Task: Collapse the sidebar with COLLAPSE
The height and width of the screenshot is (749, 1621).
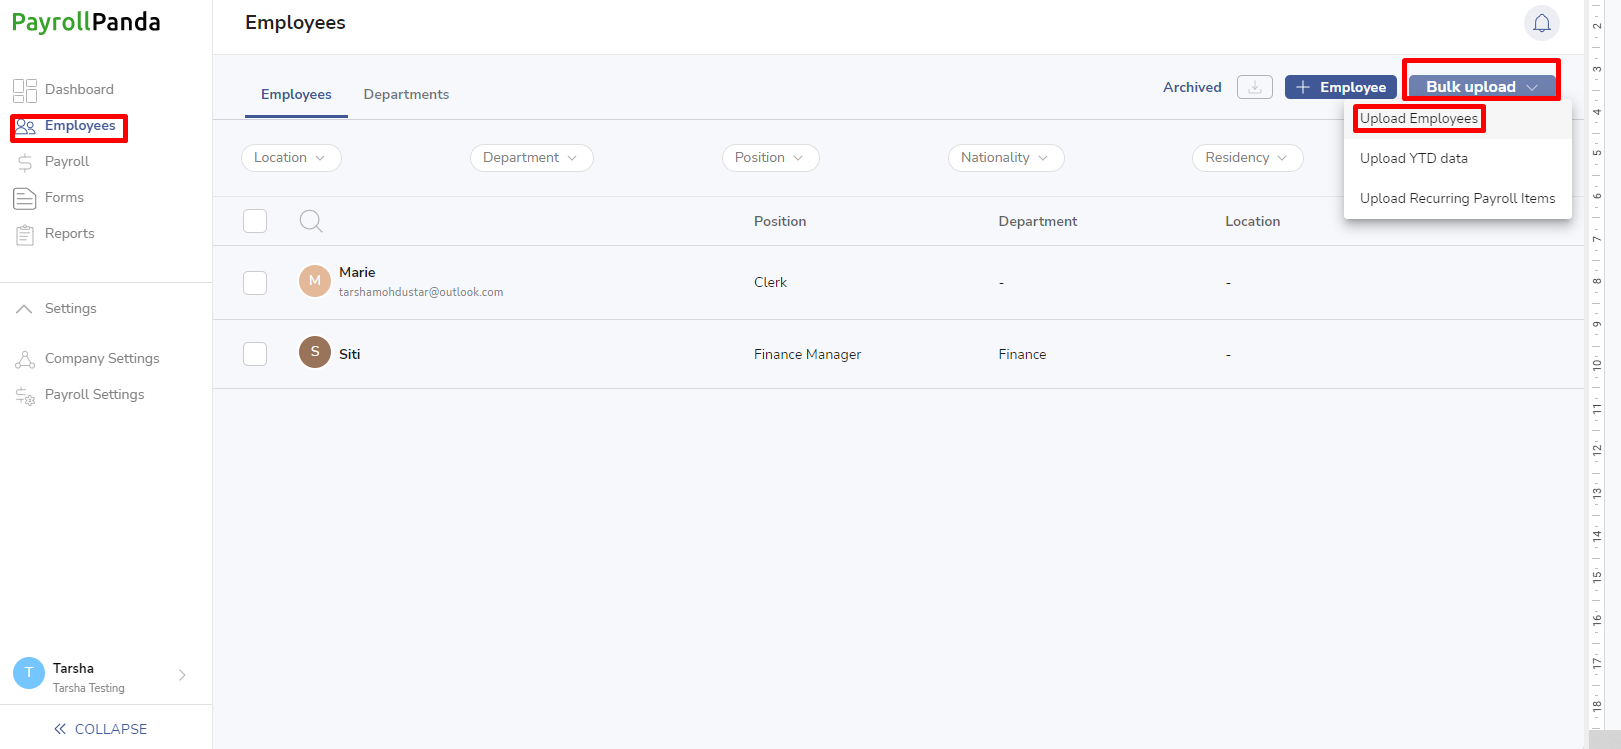Action: [x=100, y=729]
